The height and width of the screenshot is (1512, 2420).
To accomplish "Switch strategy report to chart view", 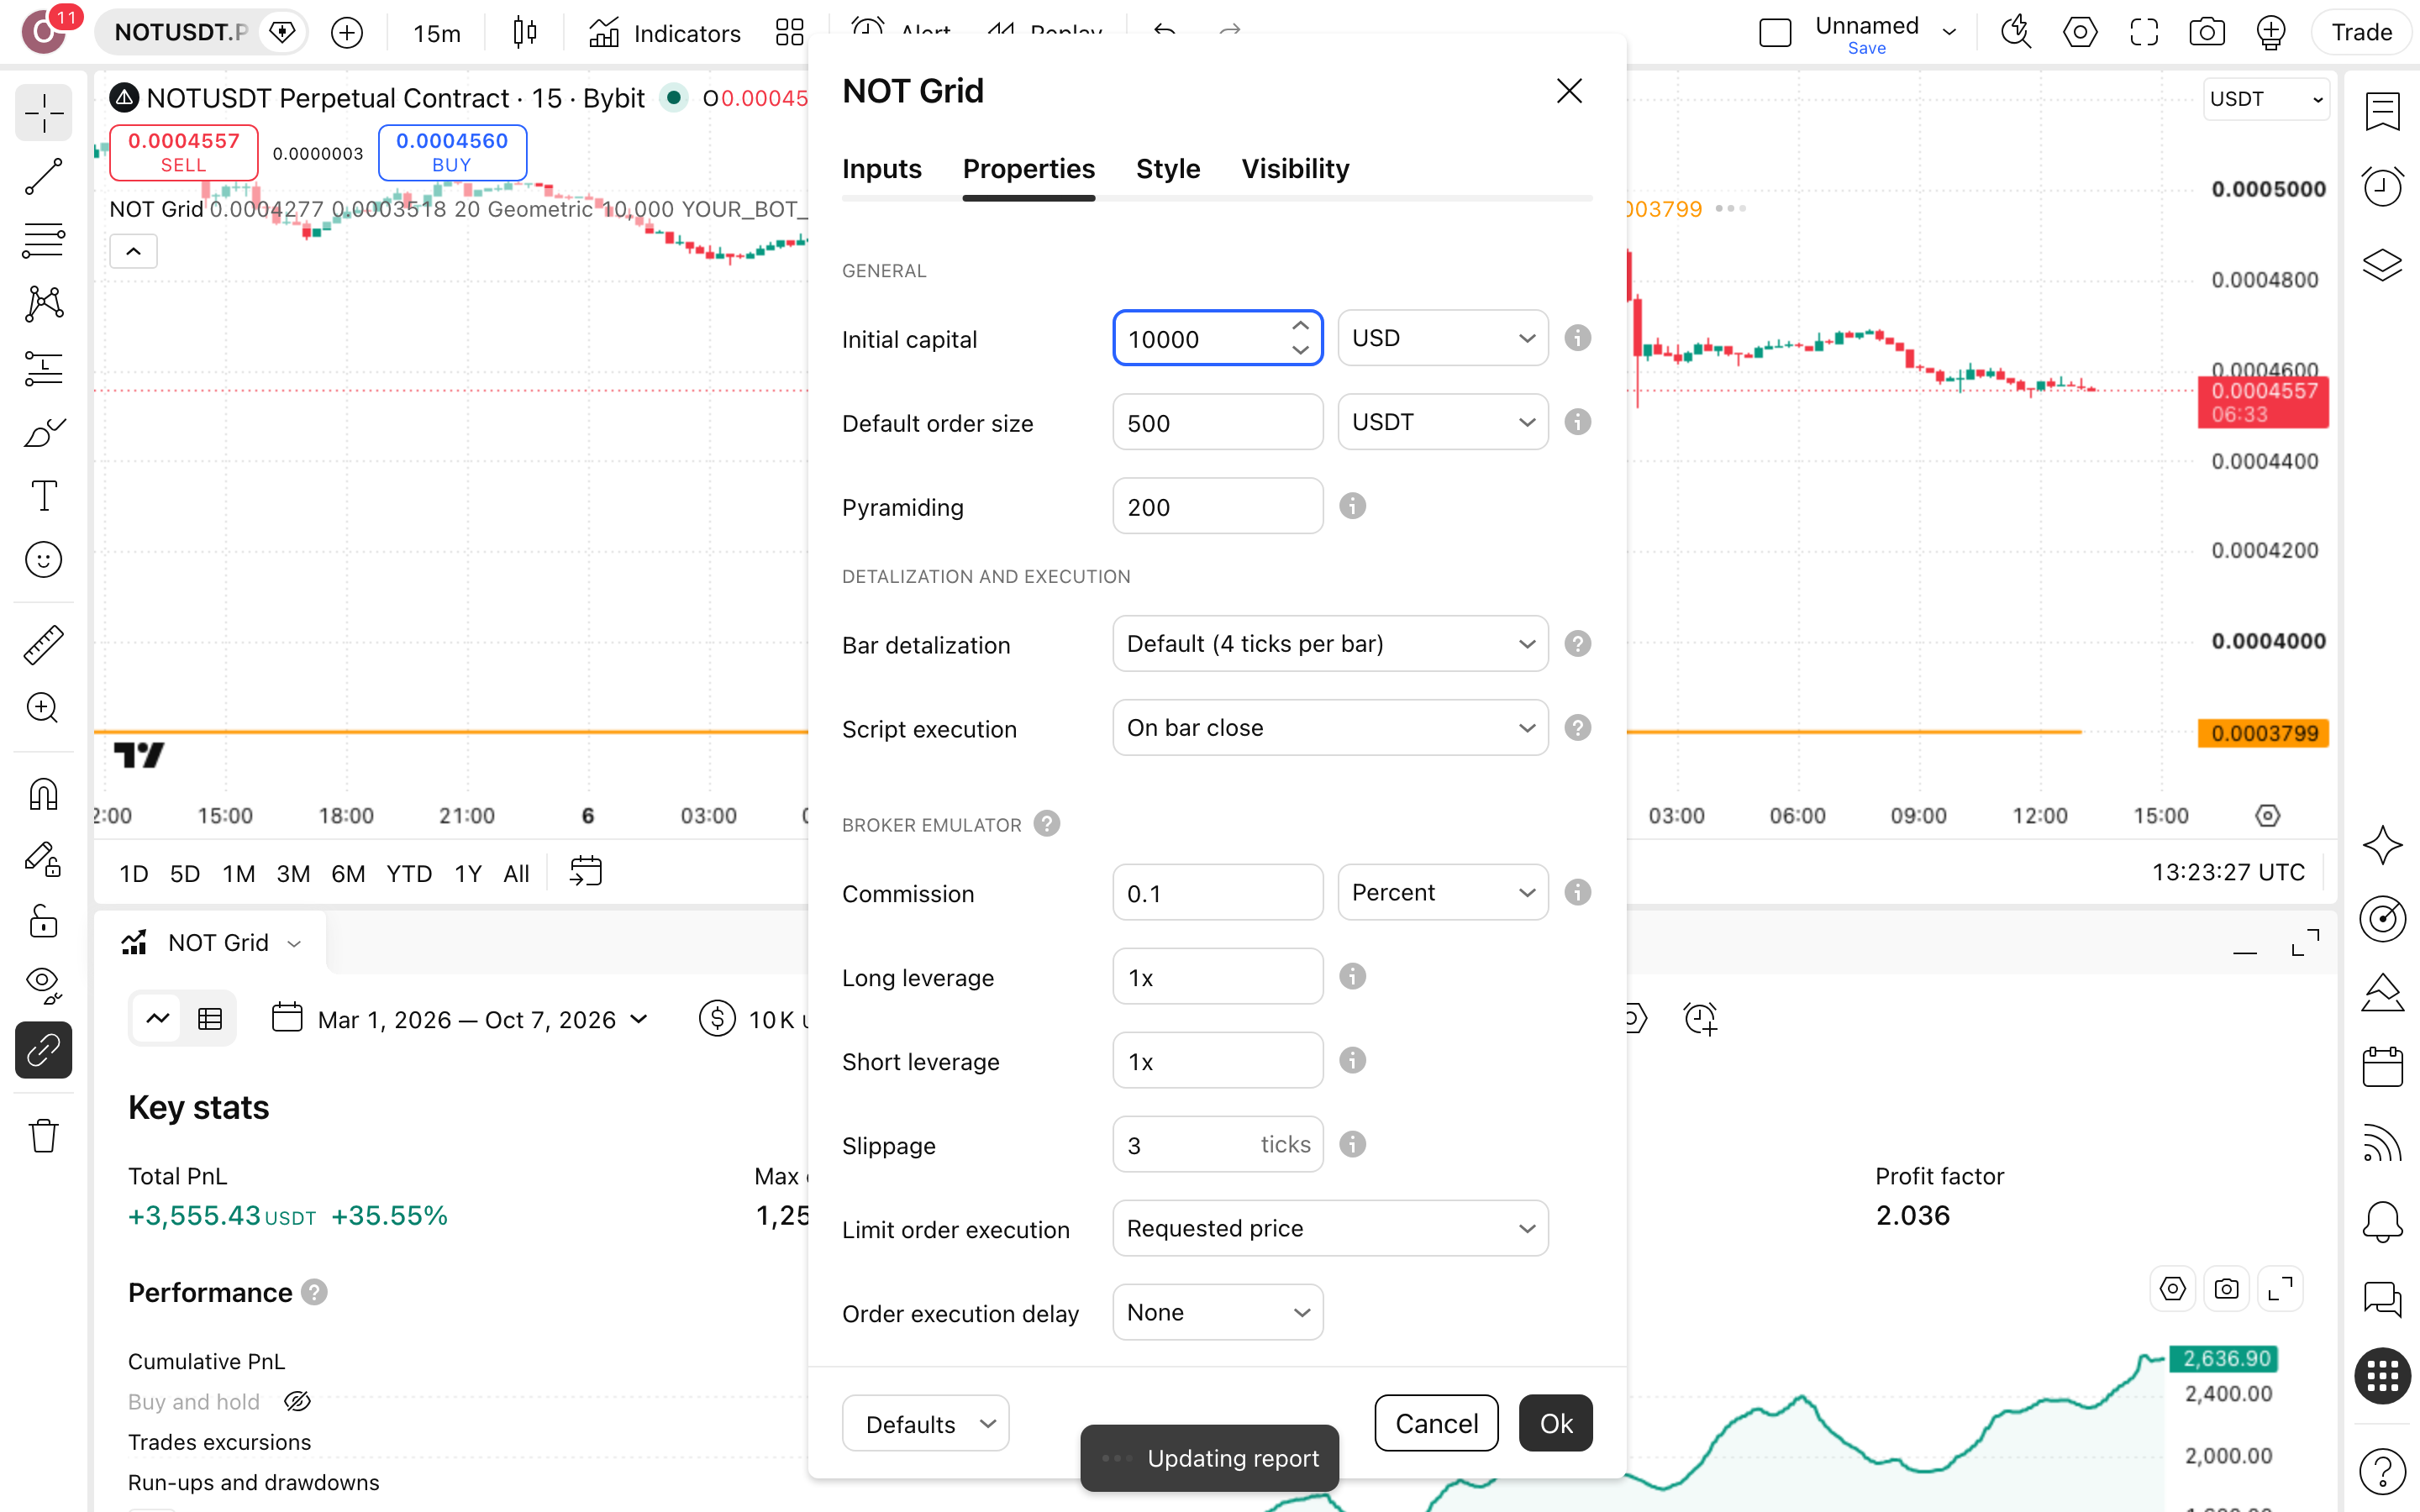I will [x=158, y=1019].
